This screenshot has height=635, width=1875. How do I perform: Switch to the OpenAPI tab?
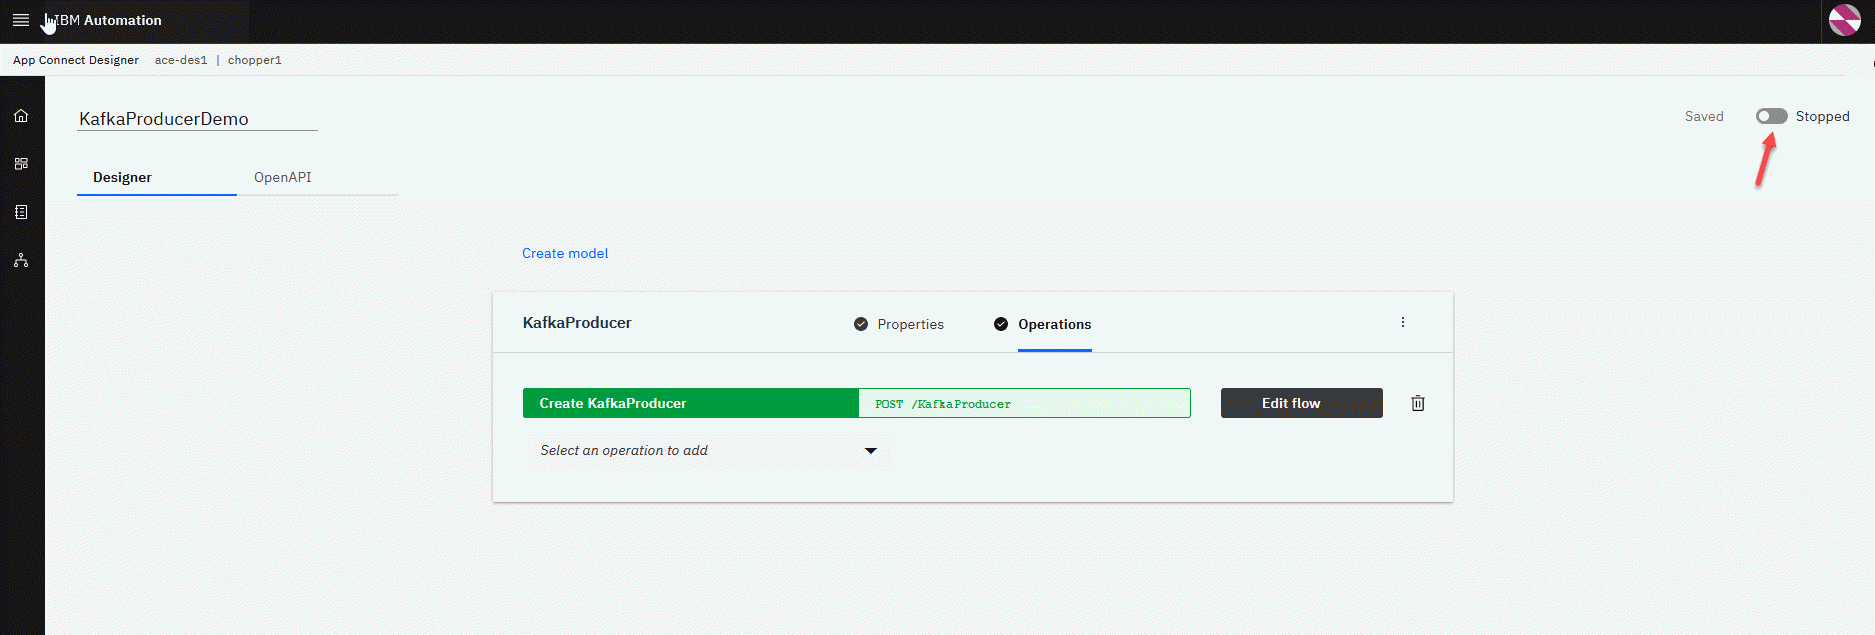coord(282,177)
